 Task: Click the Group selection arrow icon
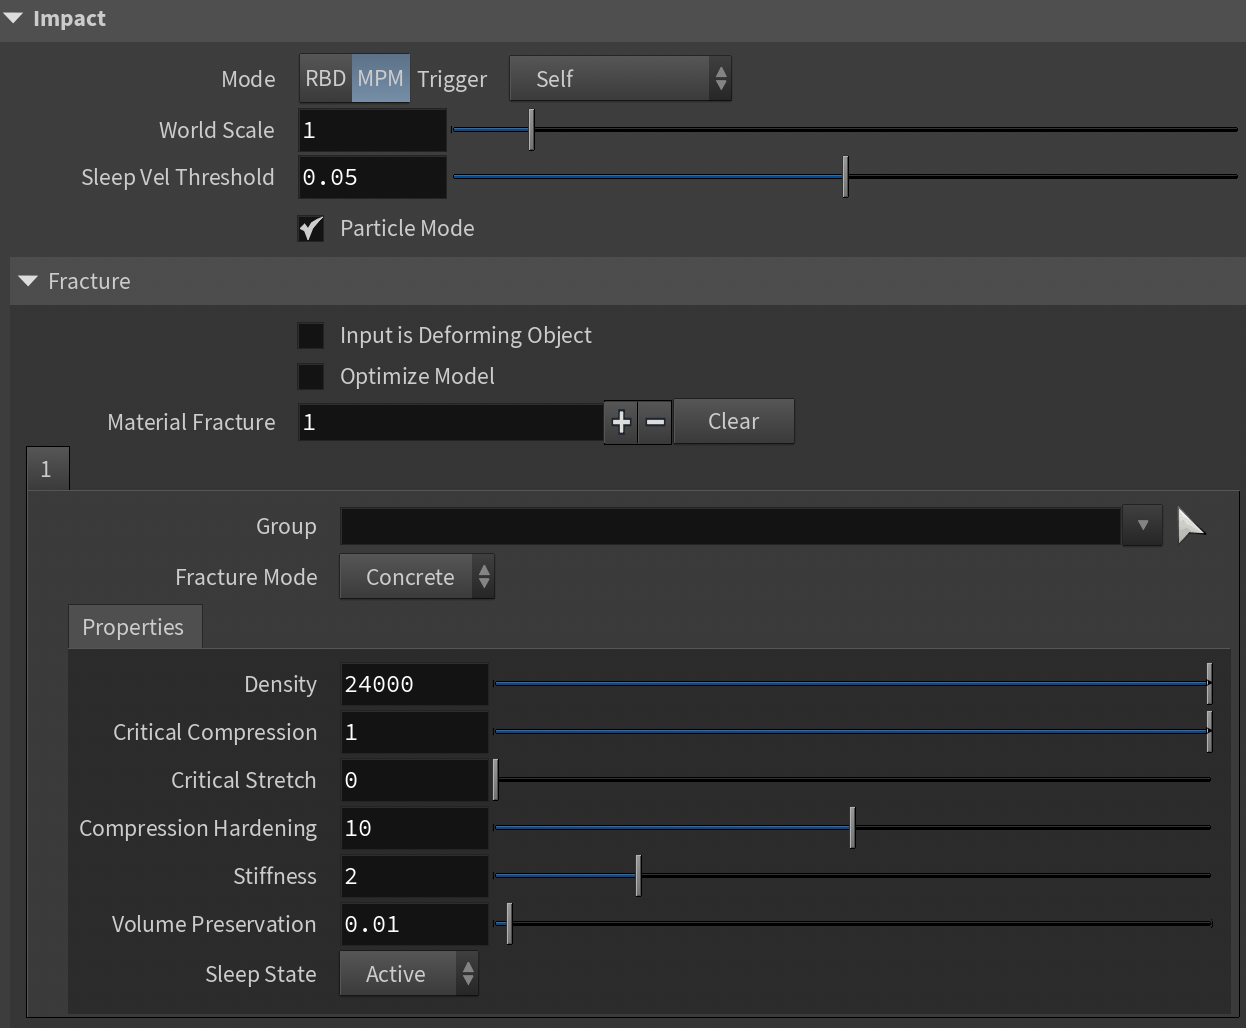point(1190,525)
